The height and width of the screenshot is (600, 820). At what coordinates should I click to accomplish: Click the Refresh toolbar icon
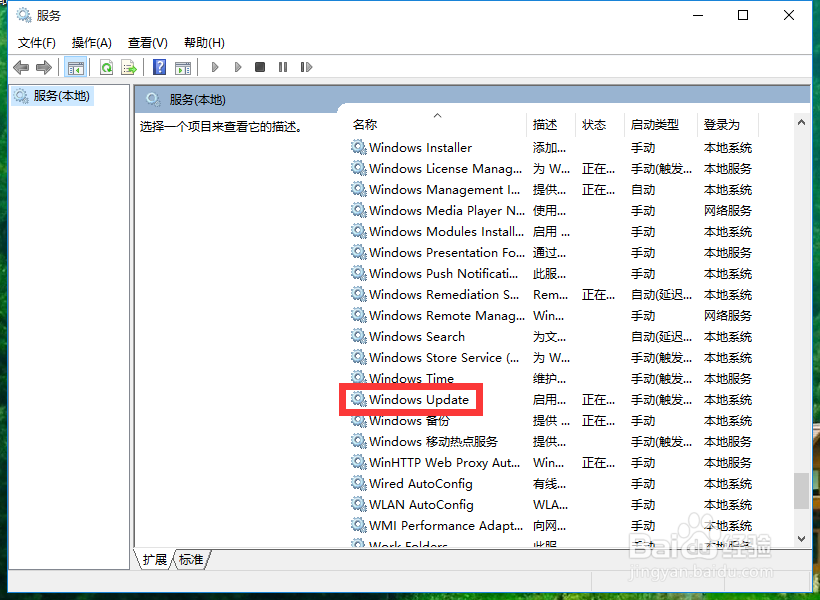coord(107,67)
